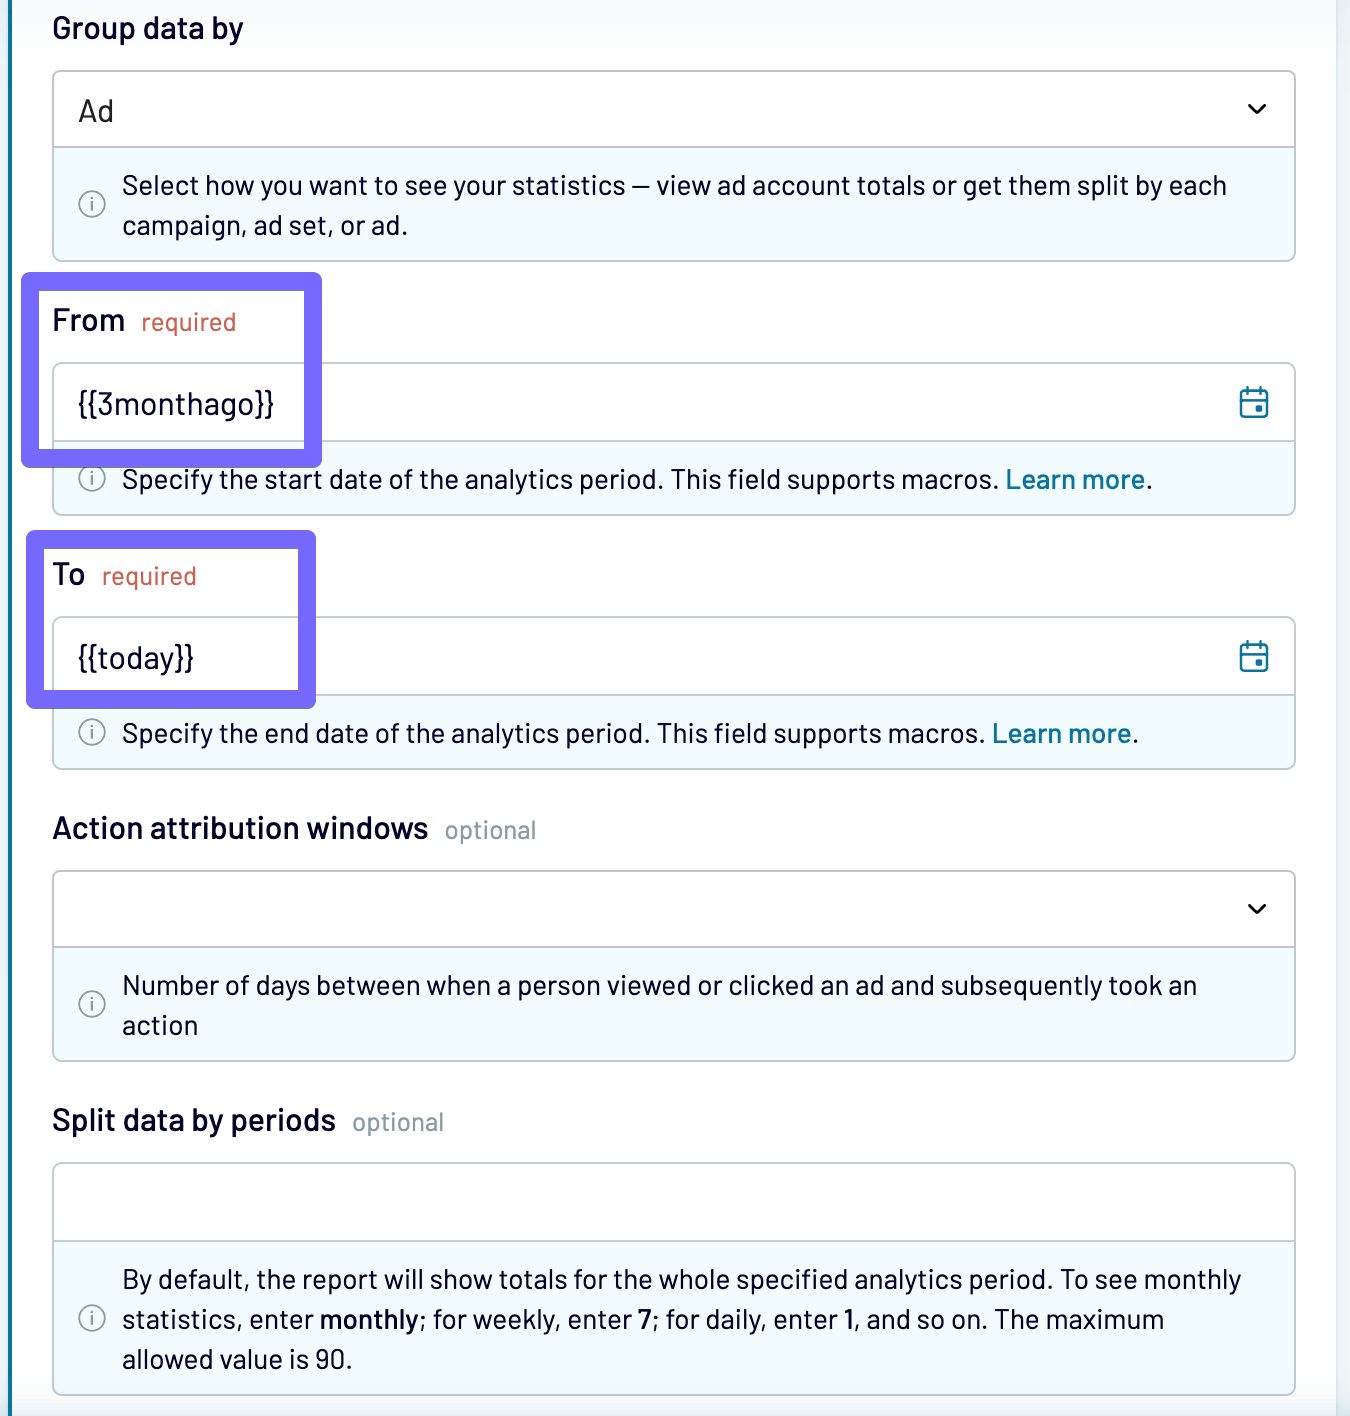
Task: Click the info icon under From field
Action: 92,479
